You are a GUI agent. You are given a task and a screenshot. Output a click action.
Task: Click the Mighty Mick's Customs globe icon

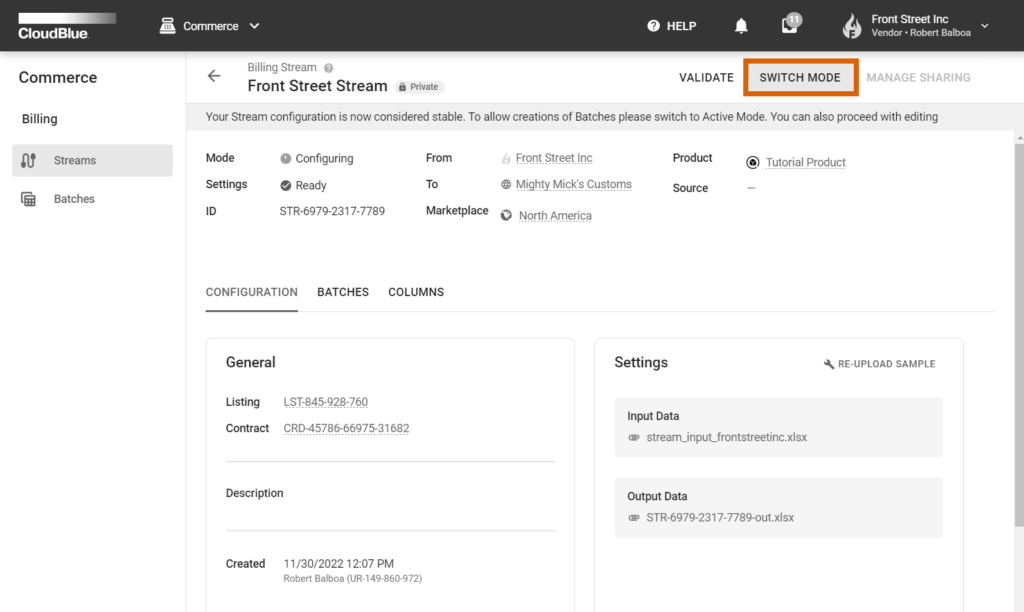(x=505, y=185)
